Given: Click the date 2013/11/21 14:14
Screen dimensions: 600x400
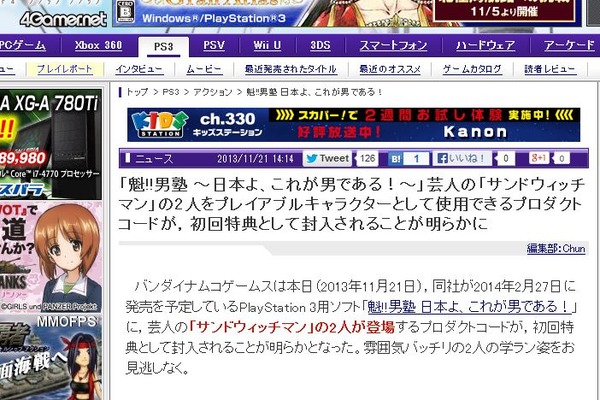Looking at the screenshot, I should 255,159.
